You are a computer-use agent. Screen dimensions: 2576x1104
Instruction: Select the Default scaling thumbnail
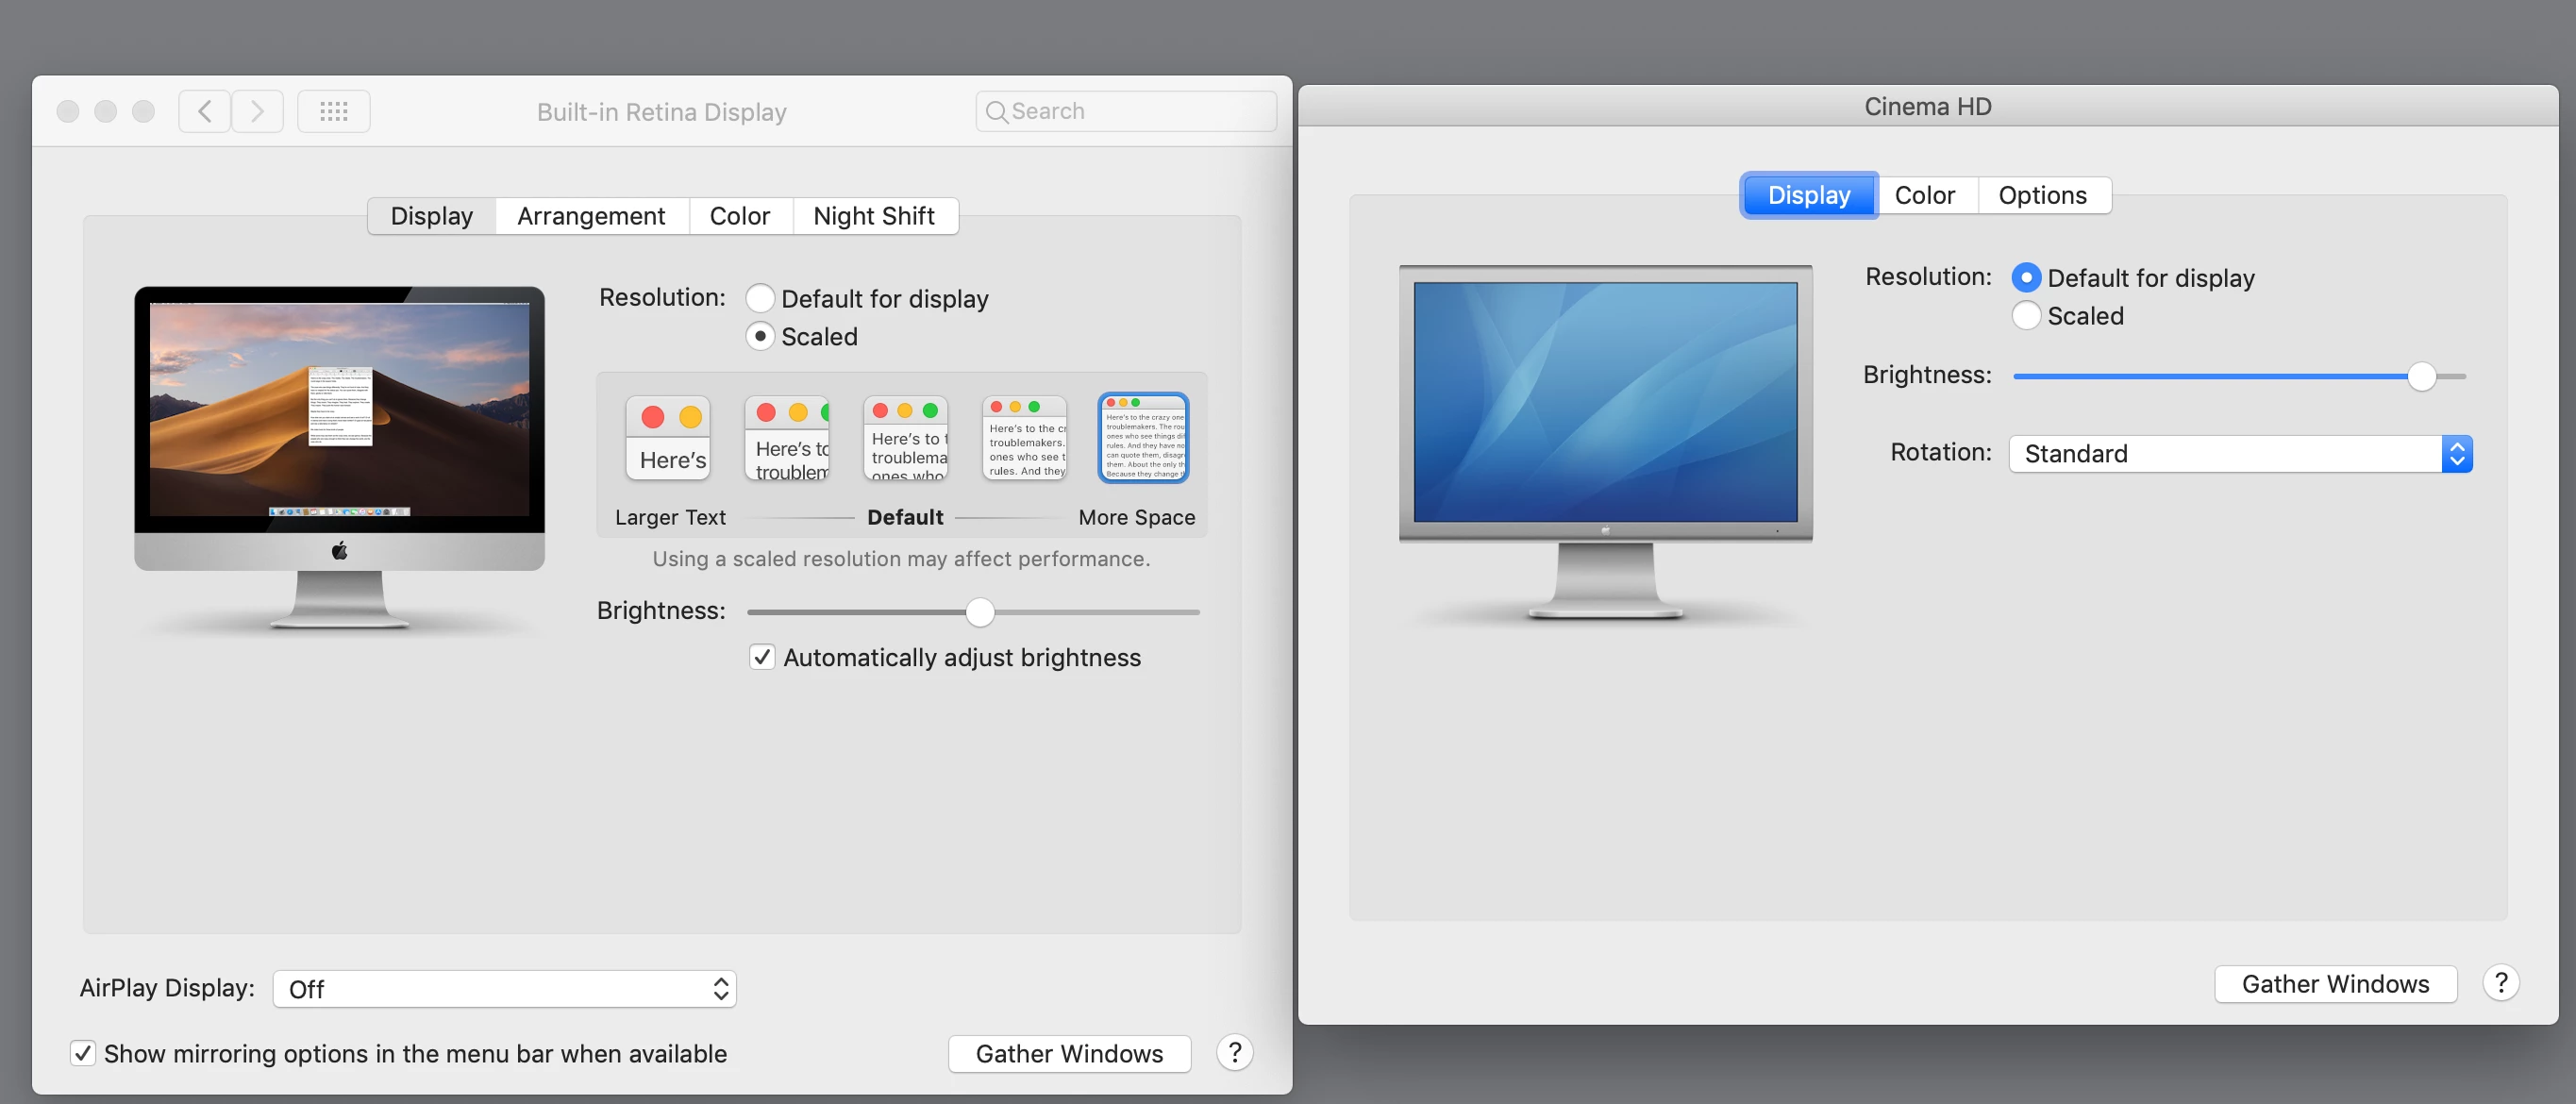(x=905, y=438)
